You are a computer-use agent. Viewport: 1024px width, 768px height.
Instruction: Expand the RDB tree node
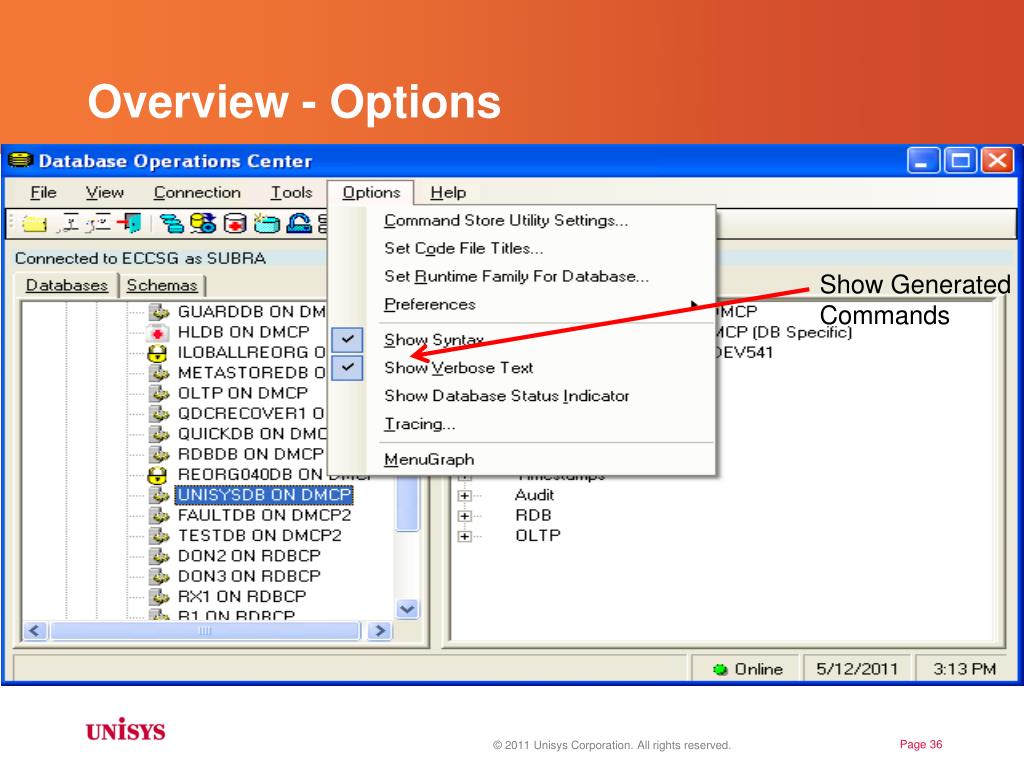pyautogui.click(x=464, y=516)
